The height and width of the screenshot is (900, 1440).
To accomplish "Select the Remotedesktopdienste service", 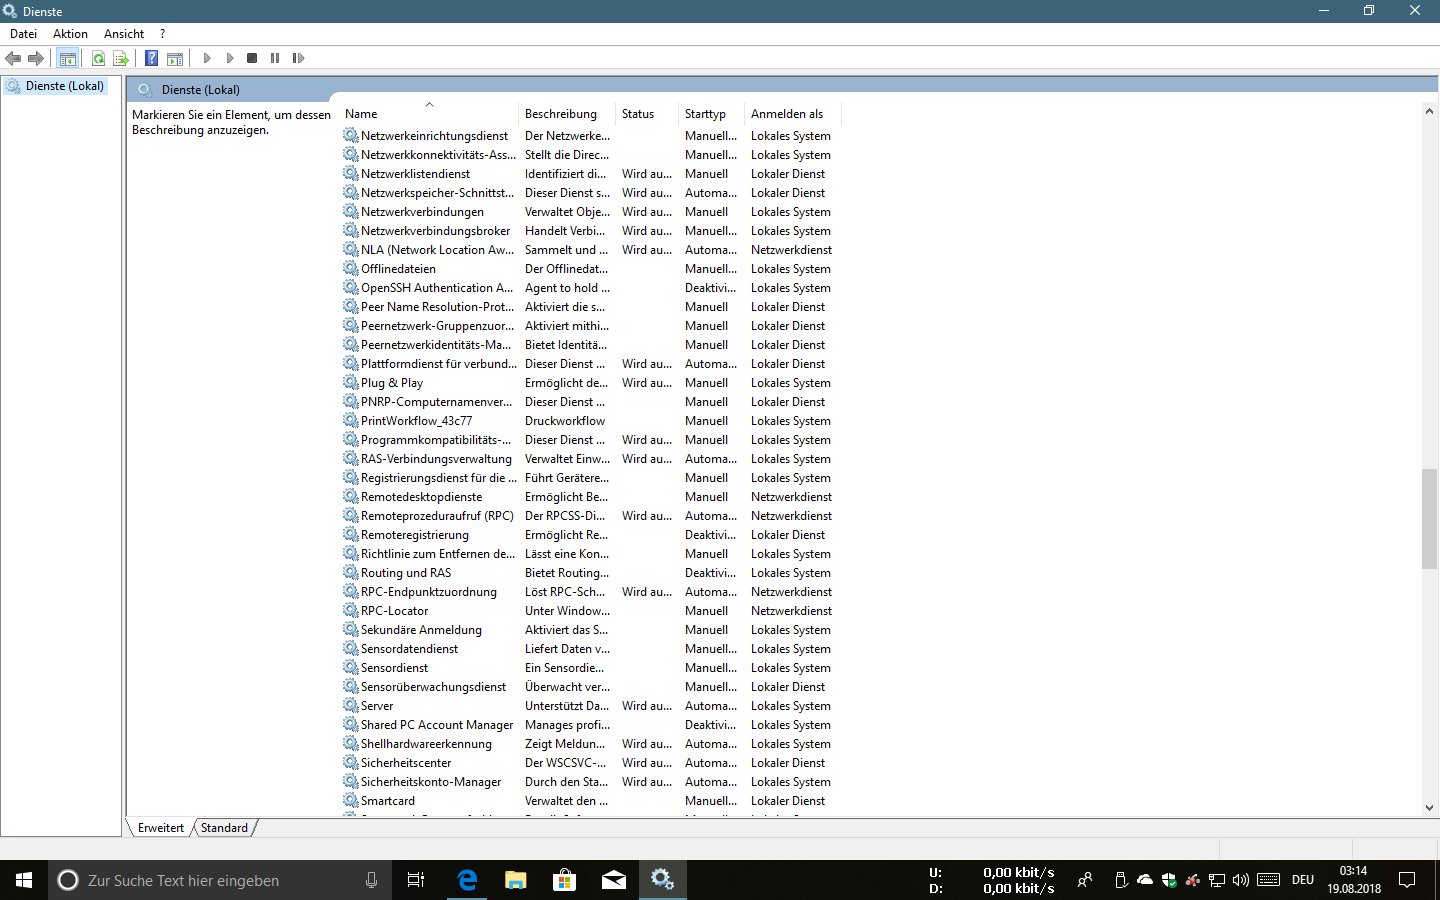I will [x=421, y=497].
